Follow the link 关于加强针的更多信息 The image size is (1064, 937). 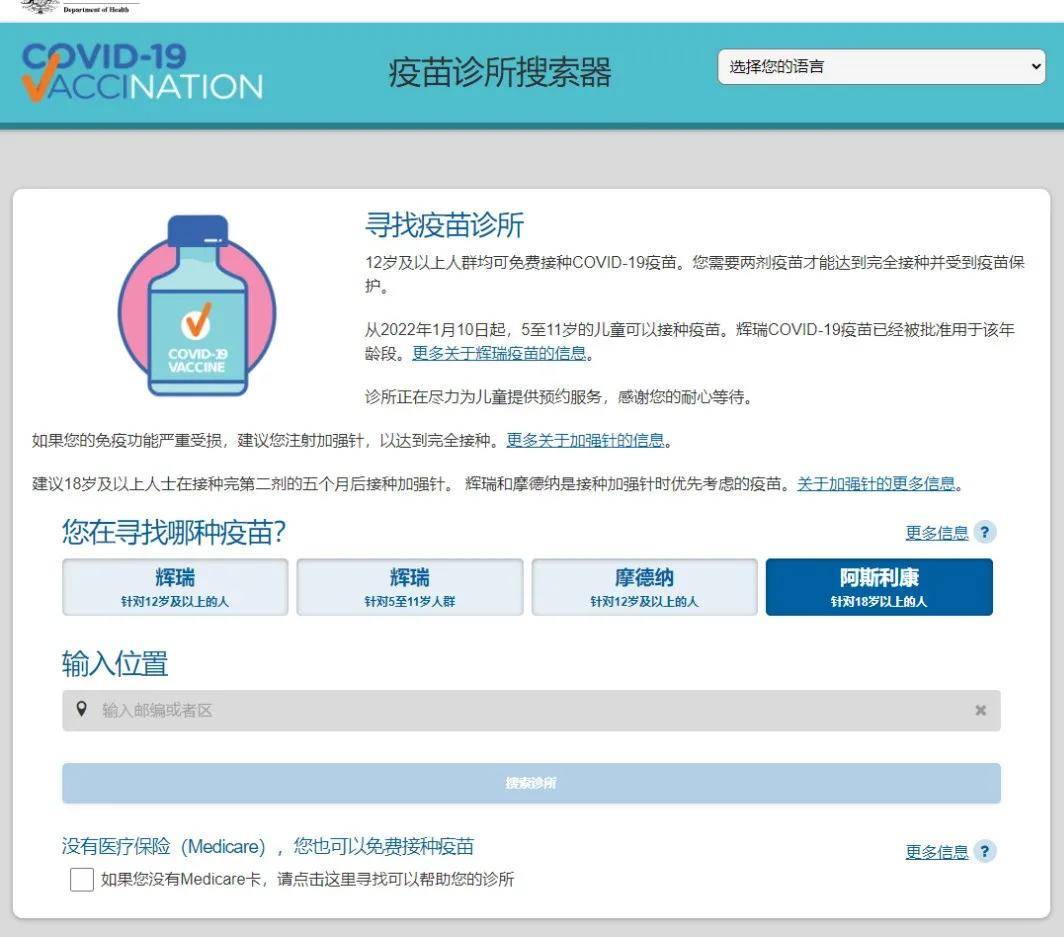coord(876,484)
